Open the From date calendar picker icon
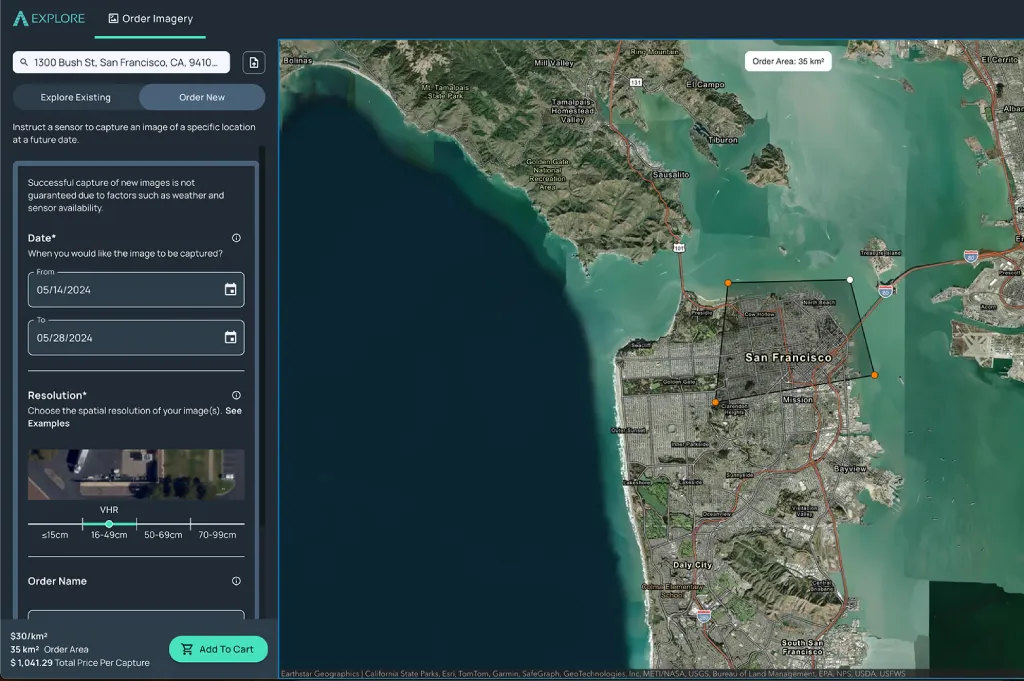 231,289
